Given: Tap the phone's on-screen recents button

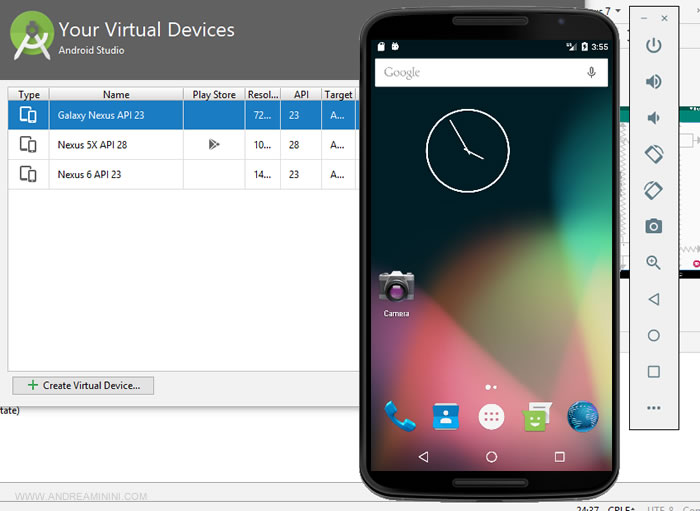Looking at the screenshot, I should 559,457.
